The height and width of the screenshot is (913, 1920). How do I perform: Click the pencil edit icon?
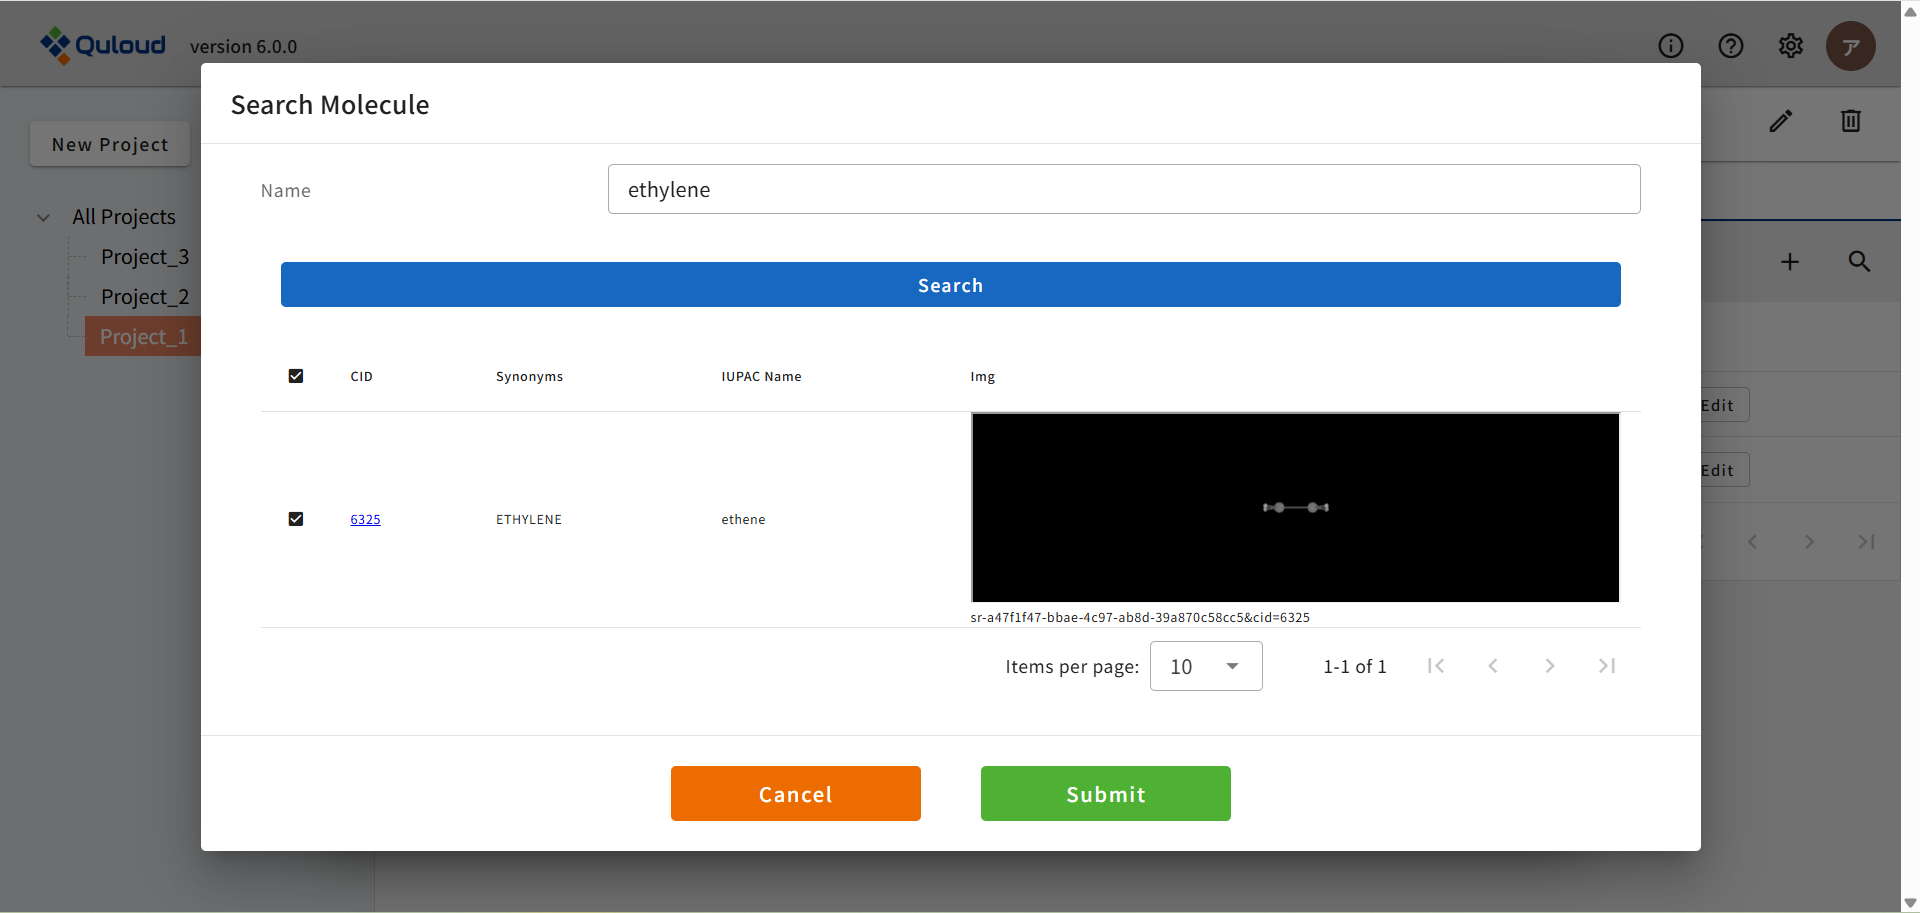click(1780, 121)
